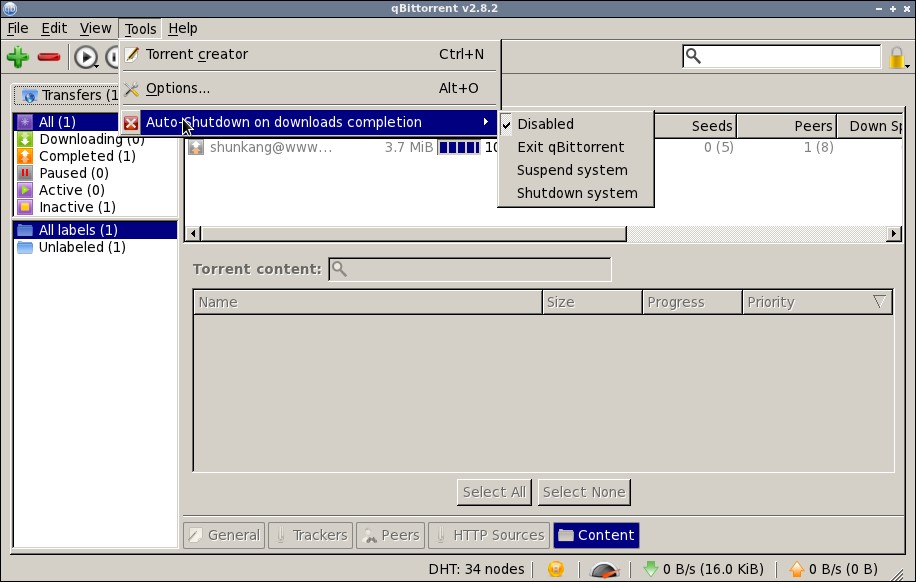Sort content by Size column header

pyautogui.click(x=592, y=302)
